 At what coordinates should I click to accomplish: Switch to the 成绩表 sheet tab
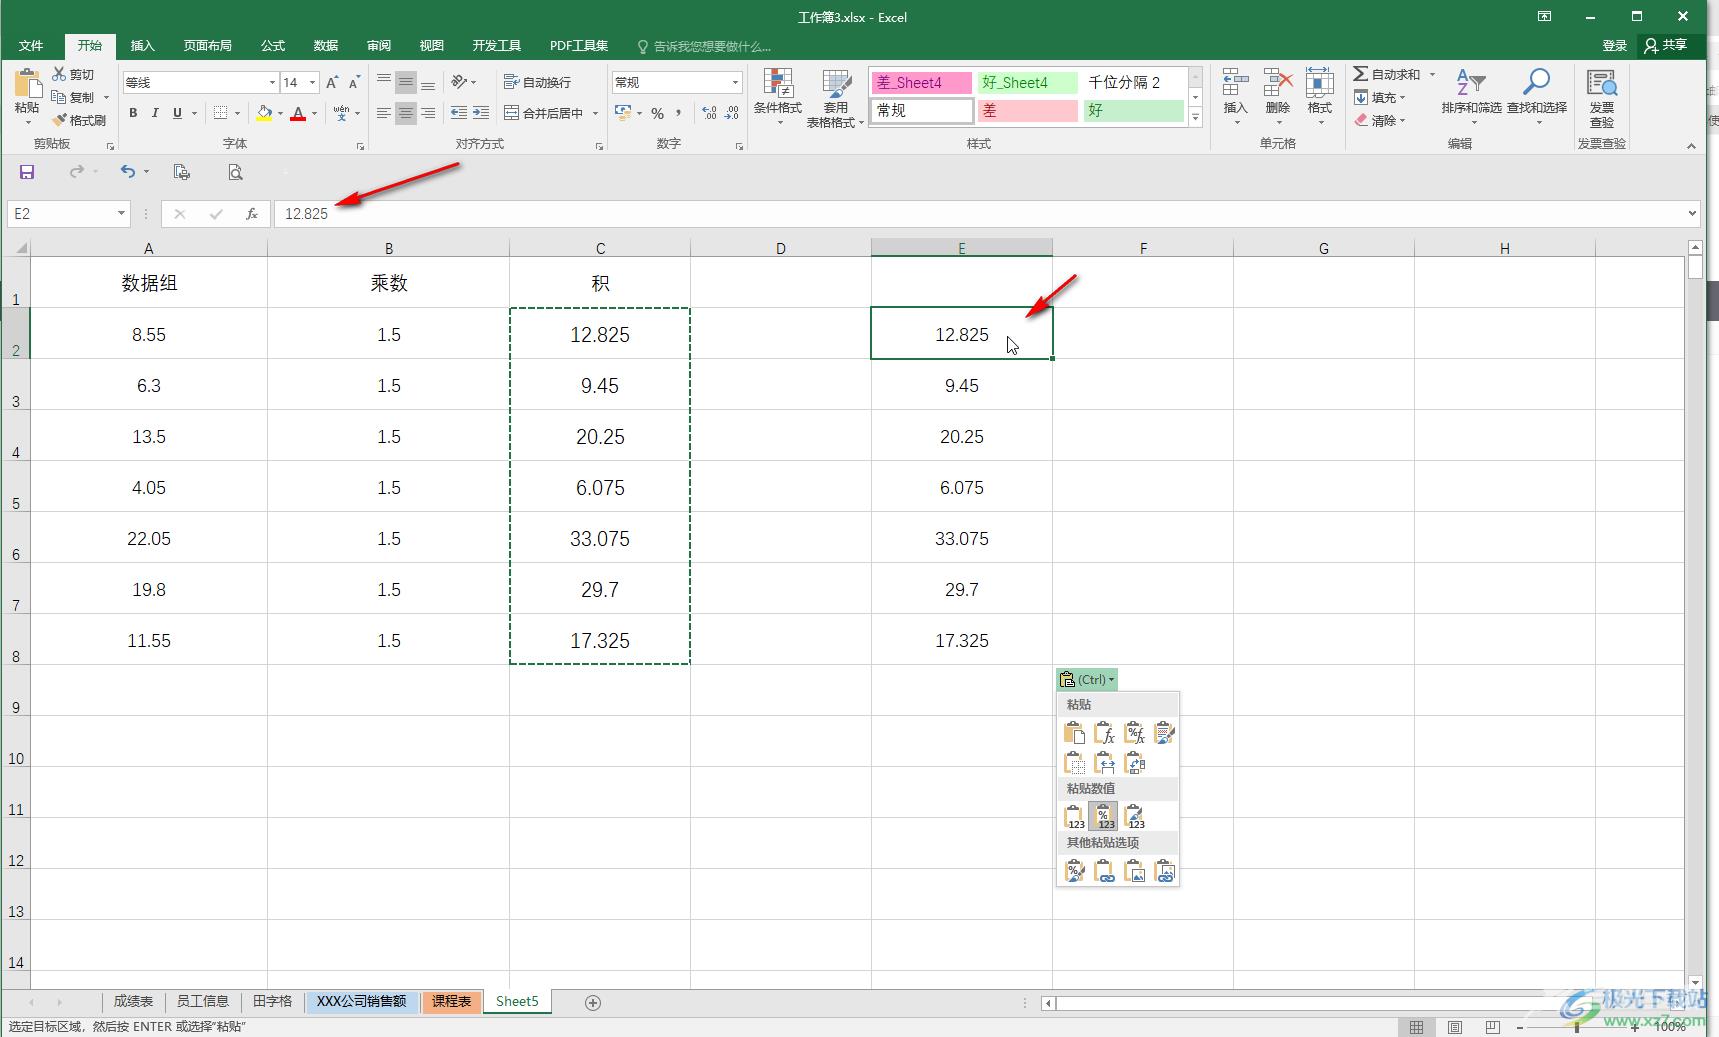point(133,1001)
